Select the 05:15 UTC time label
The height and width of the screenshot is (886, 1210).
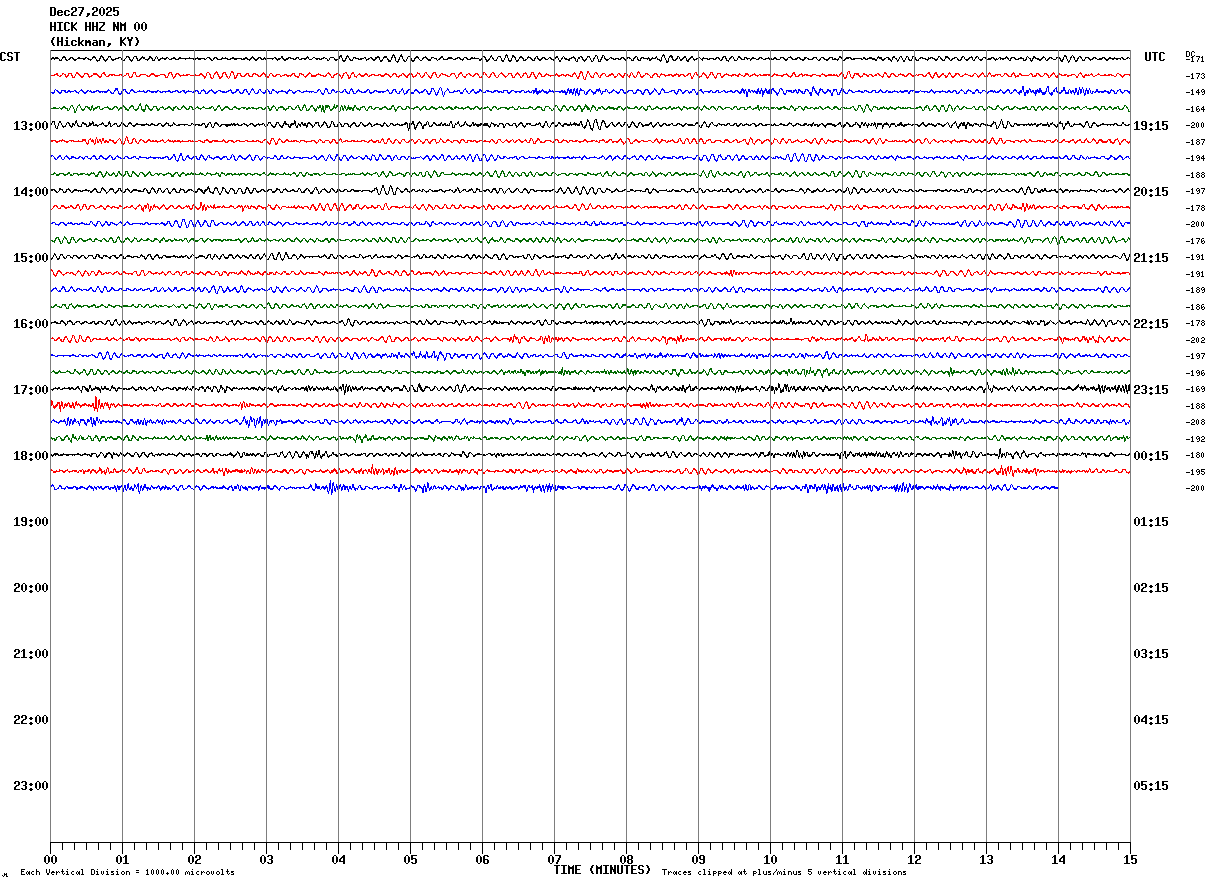click(x=1151, y=786)
